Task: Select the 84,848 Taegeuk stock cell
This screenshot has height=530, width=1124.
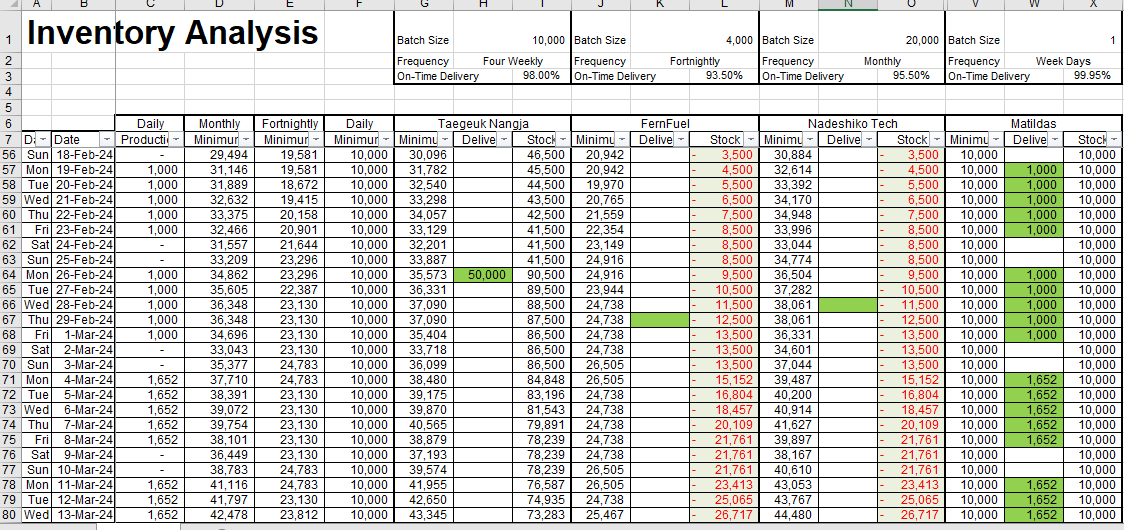Action: pyautogui.click(x=541, y=379)
